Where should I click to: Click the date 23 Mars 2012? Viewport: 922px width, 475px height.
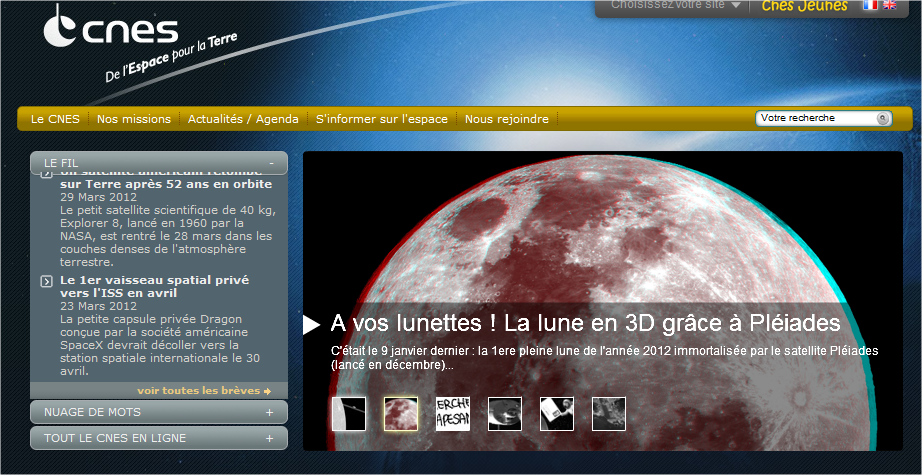(x=98, y=306)
